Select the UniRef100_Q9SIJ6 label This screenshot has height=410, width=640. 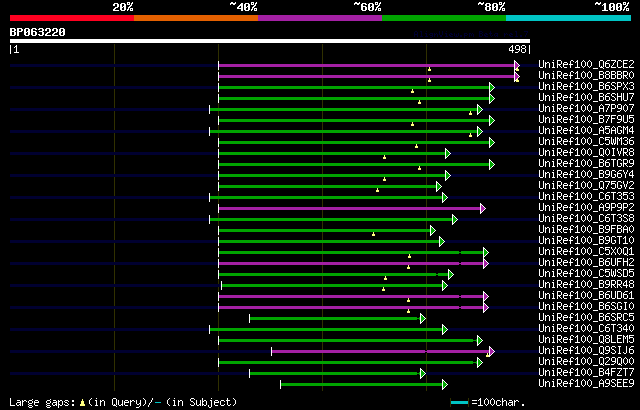(x=586, y=351)
